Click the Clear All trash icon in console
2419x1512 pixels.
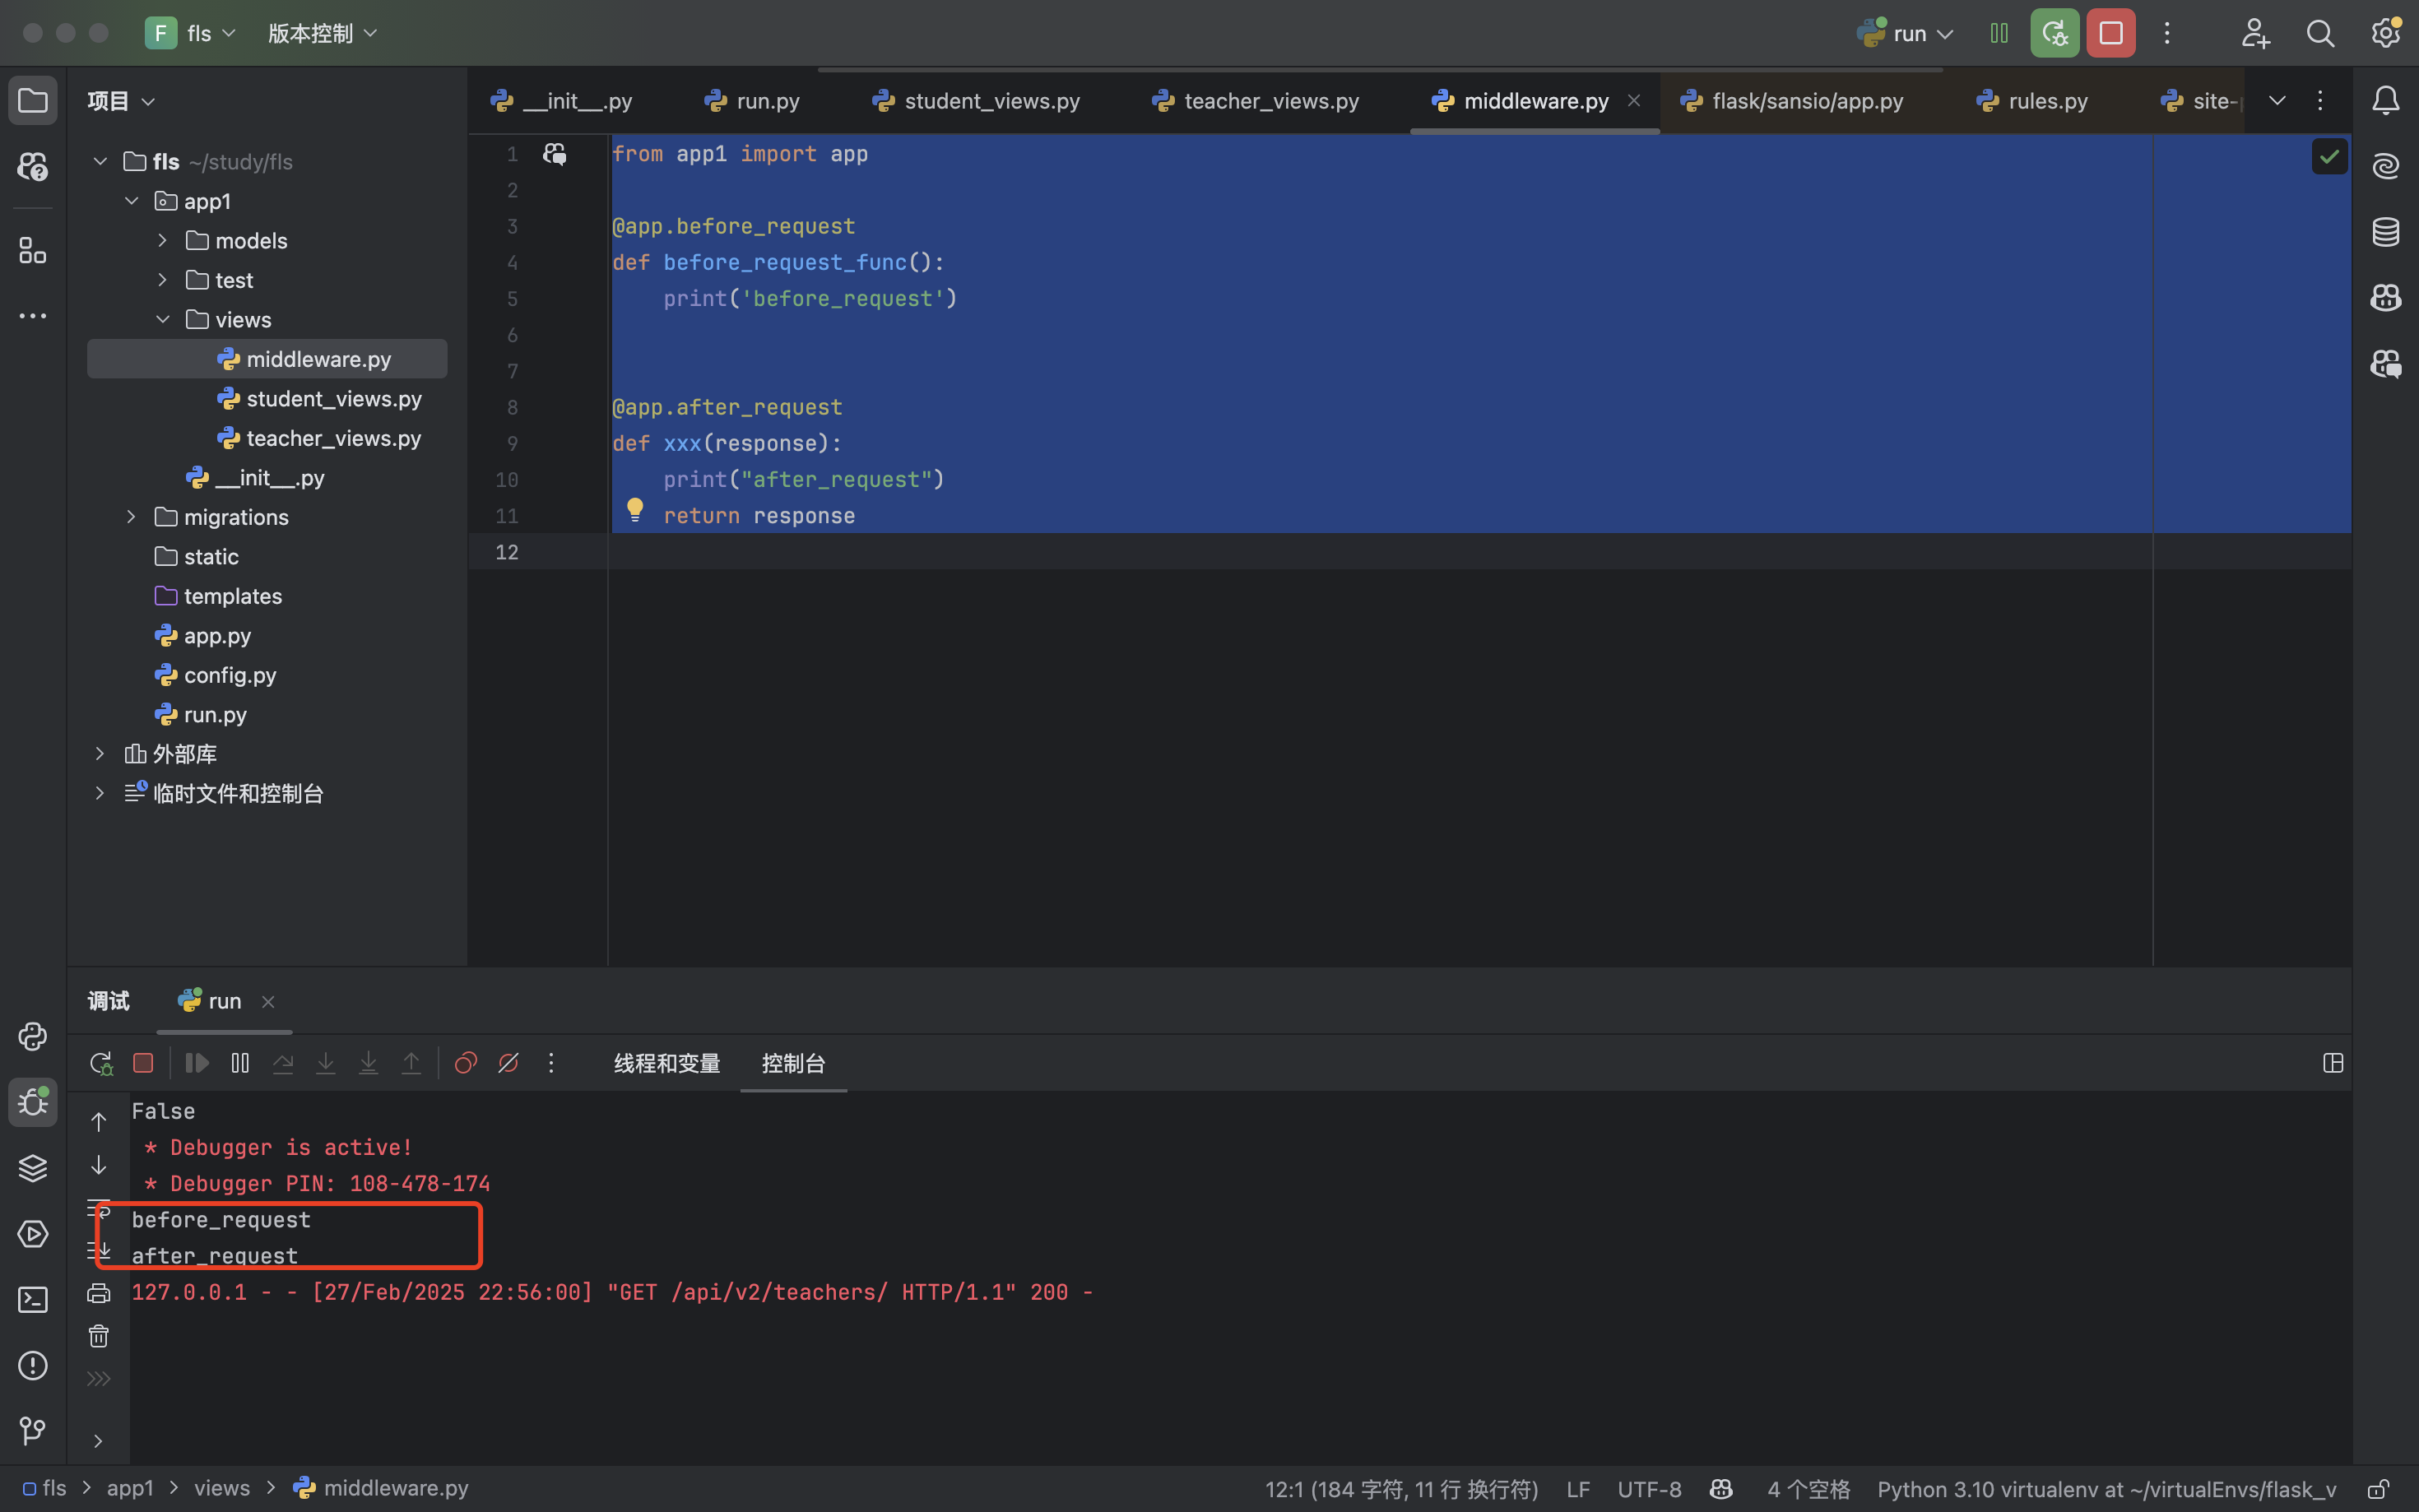[x=98, y=1336]
